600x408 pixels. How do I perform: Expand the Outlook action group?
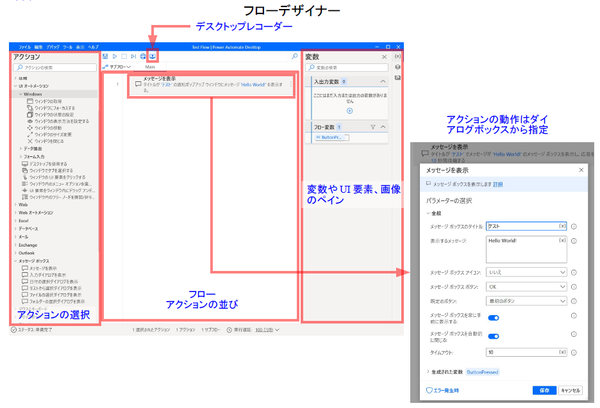[x=16, y=253]
